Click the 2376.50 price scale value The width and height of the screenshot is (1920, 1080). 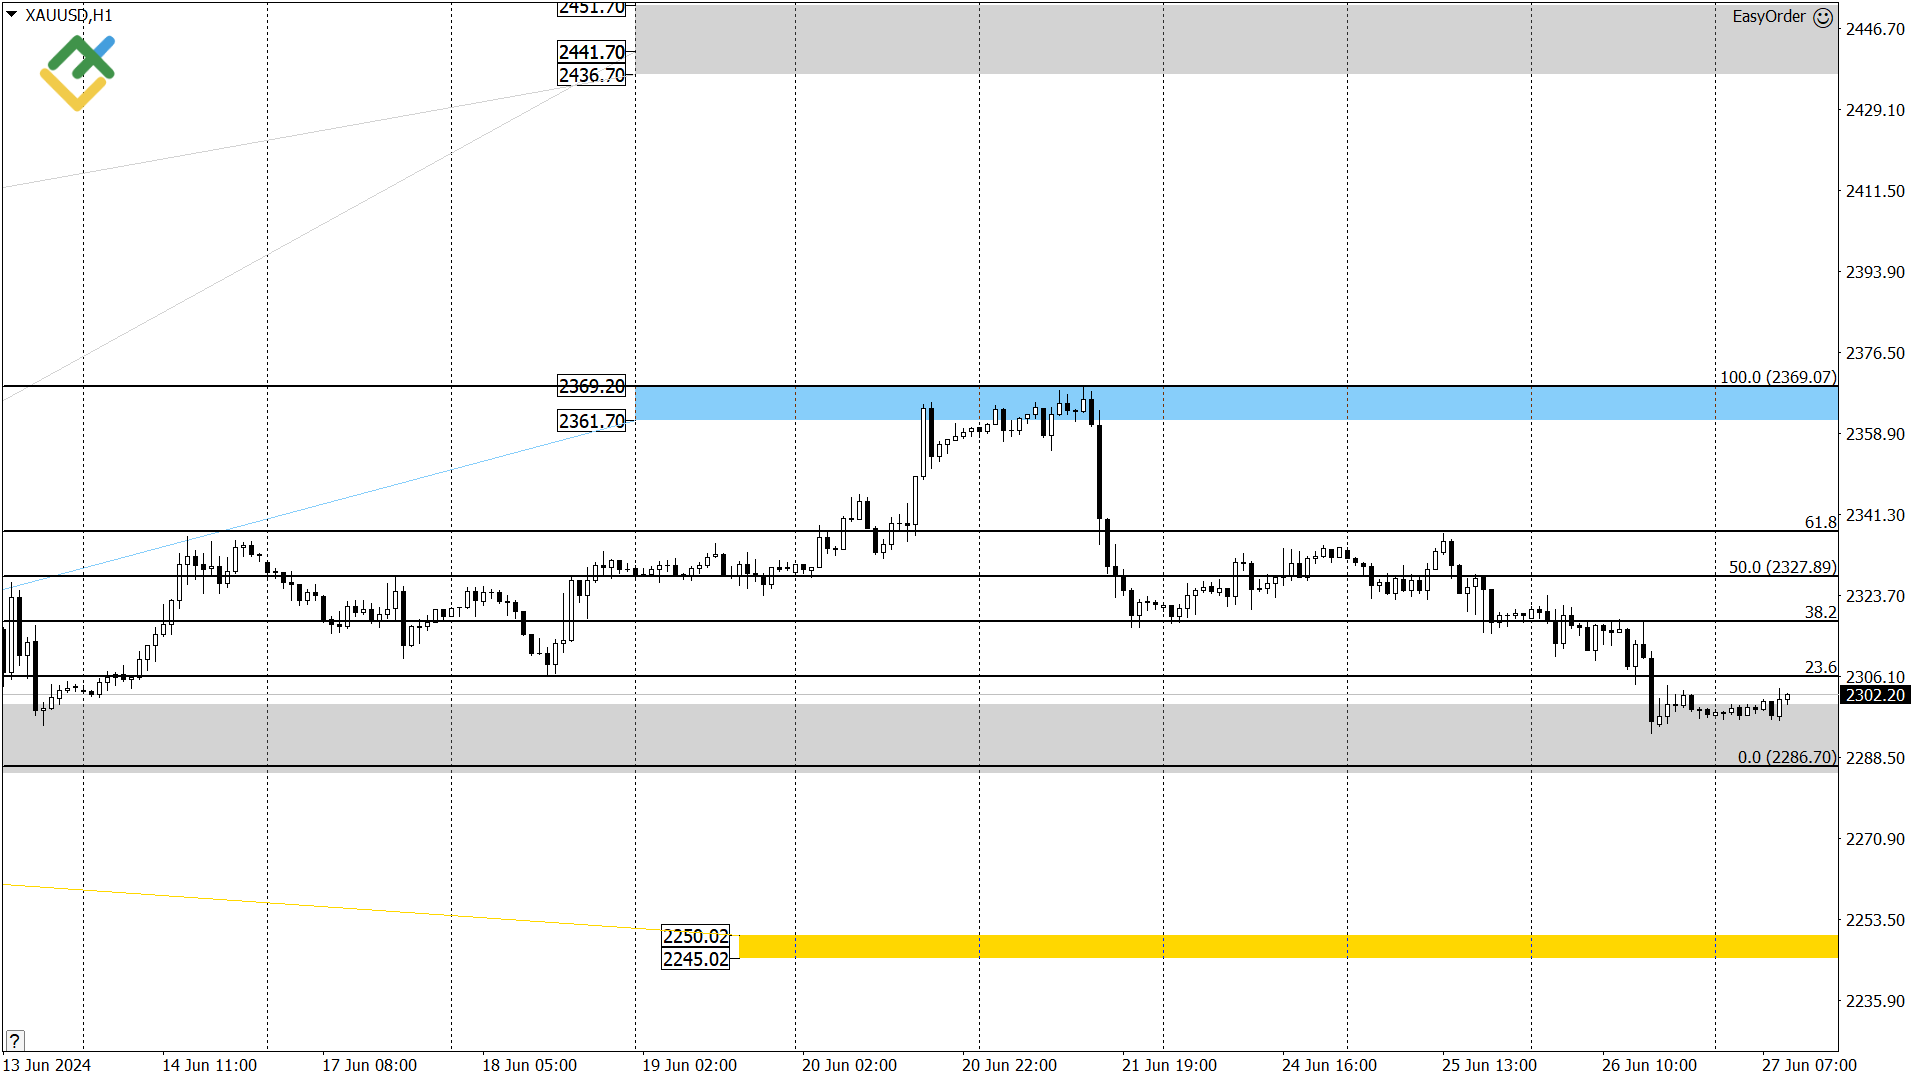1875,353
